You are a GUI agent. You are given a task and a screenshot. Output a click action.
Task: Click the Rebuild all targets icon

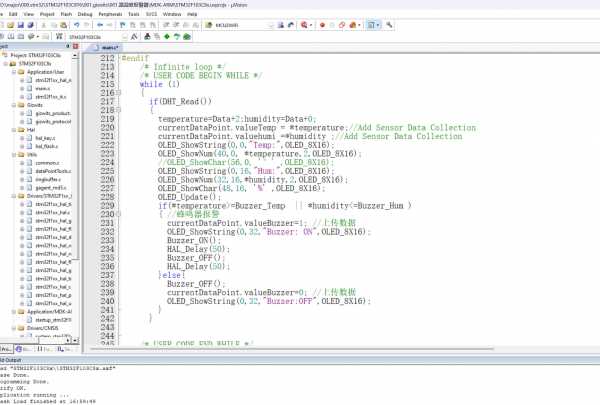[21, 37]
